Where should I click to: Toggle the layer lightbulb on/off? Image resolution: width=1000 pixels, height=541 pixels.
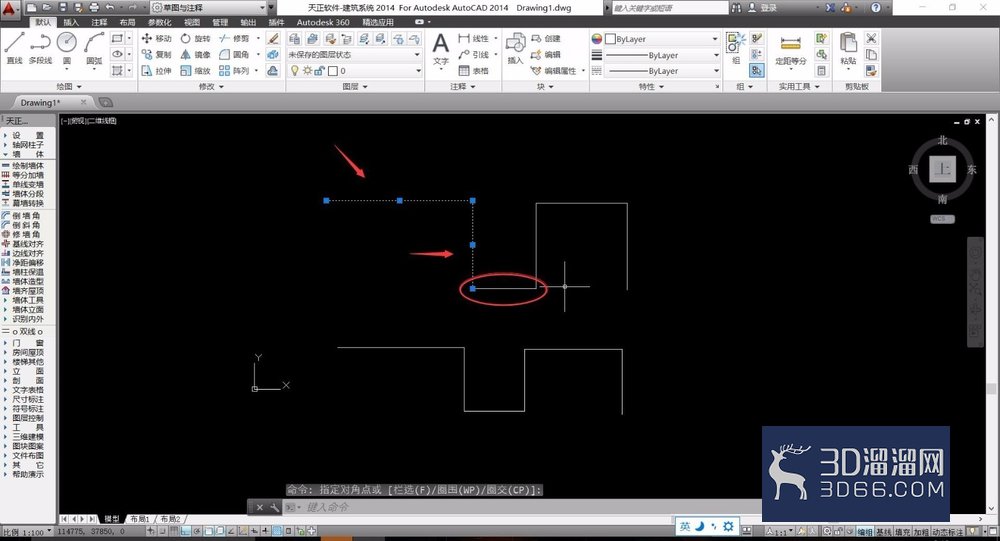[294, 71]
